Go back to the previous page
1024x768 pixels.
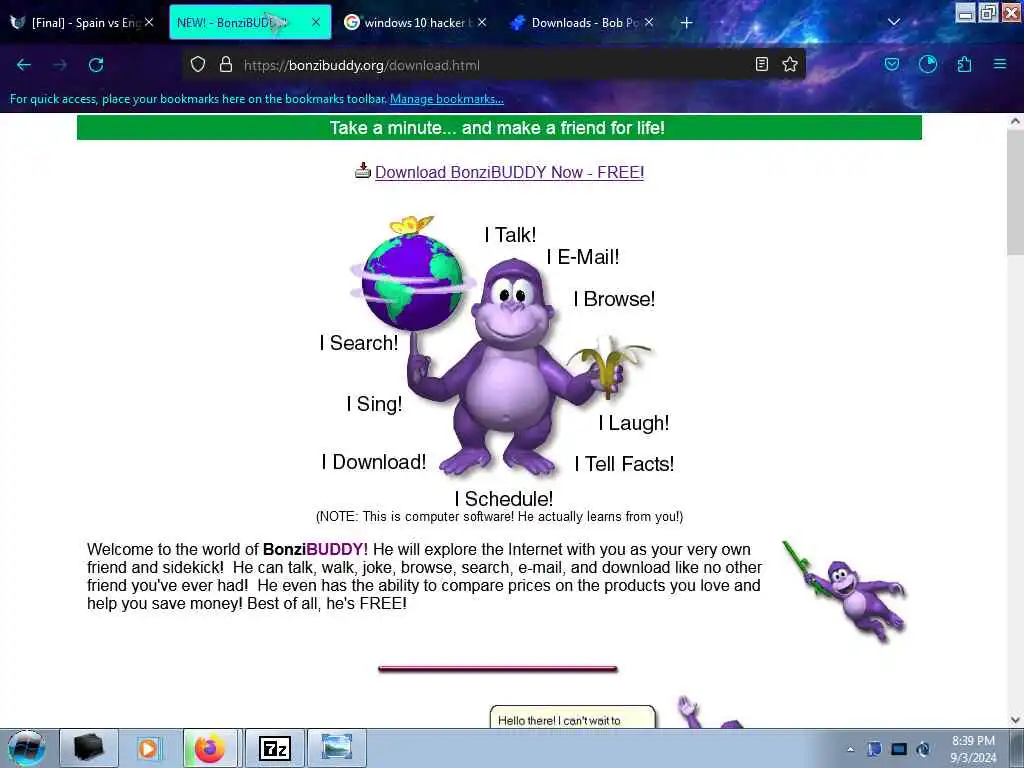point(24,65)
